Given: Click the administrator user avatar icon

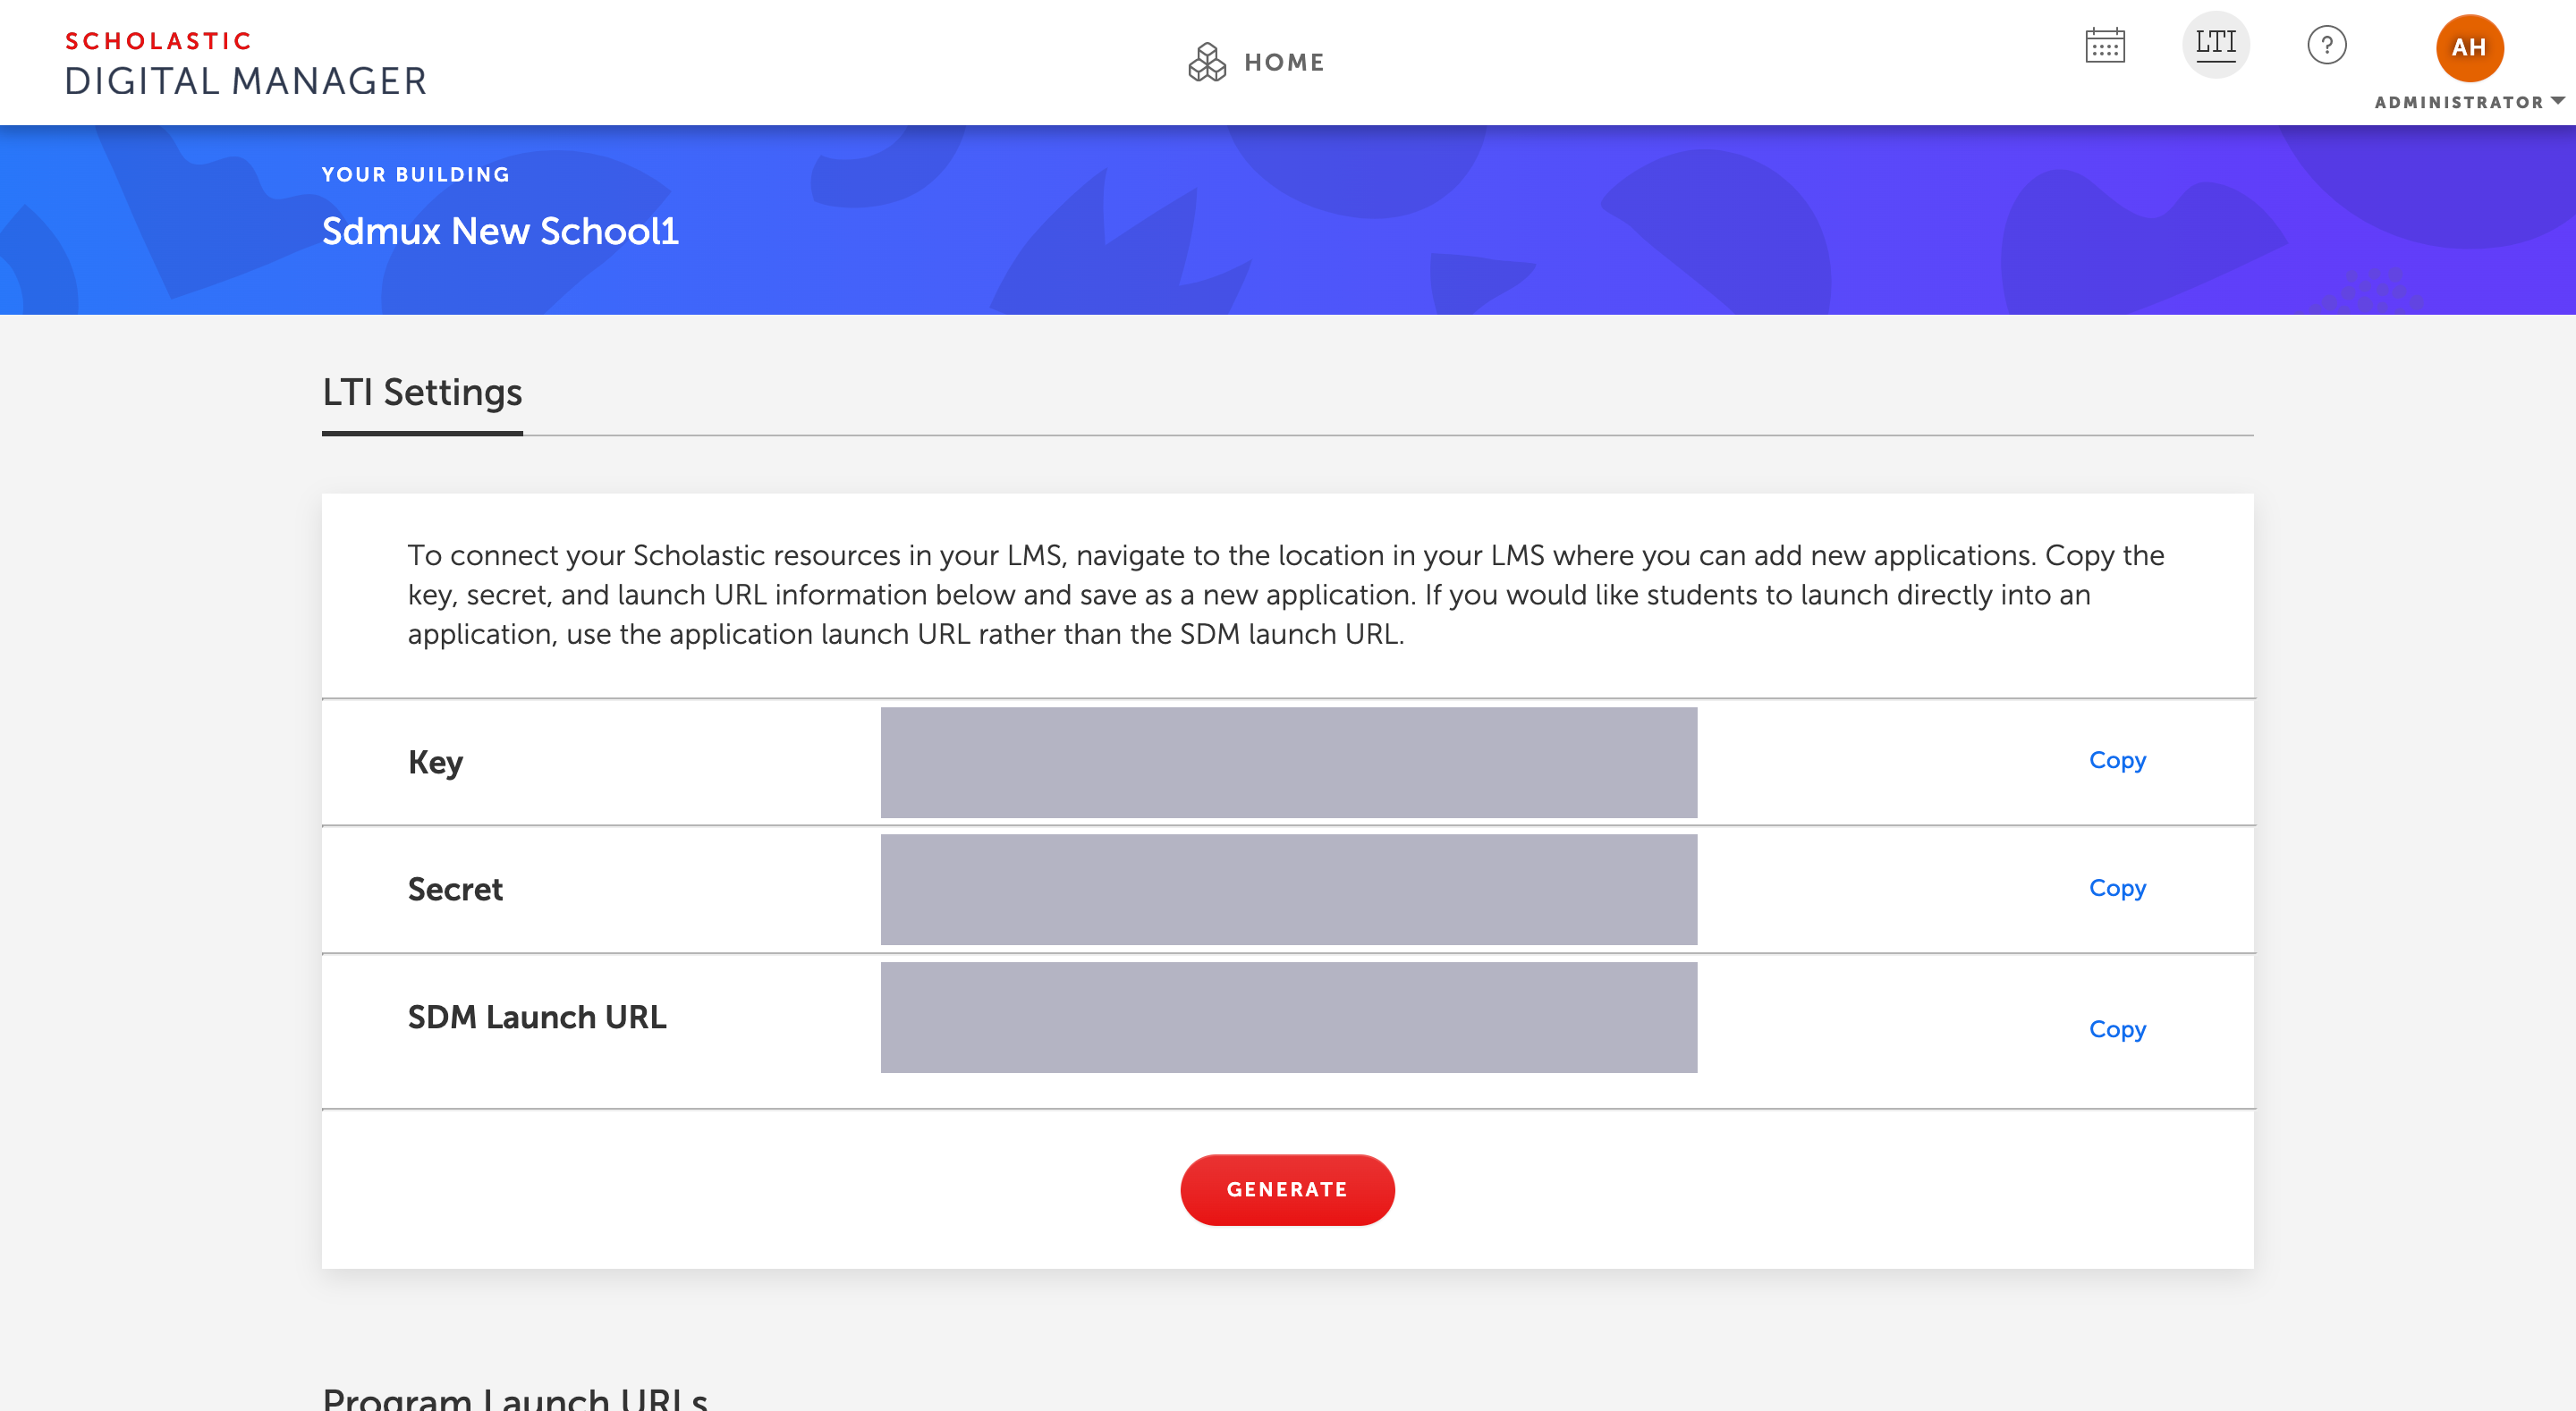Looking at the screenshot, I should [x=2469, y=46].
